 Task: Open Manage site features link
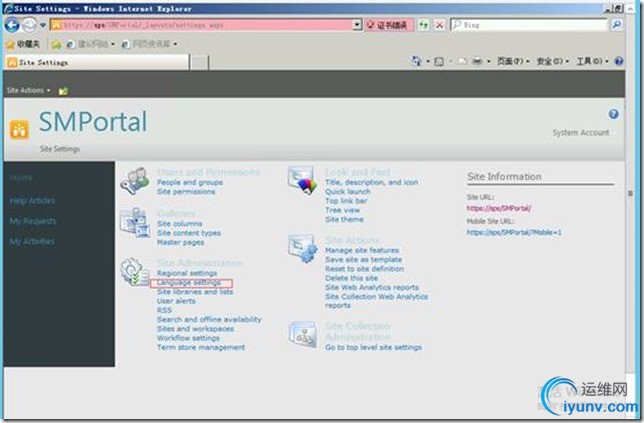[362, 251]
